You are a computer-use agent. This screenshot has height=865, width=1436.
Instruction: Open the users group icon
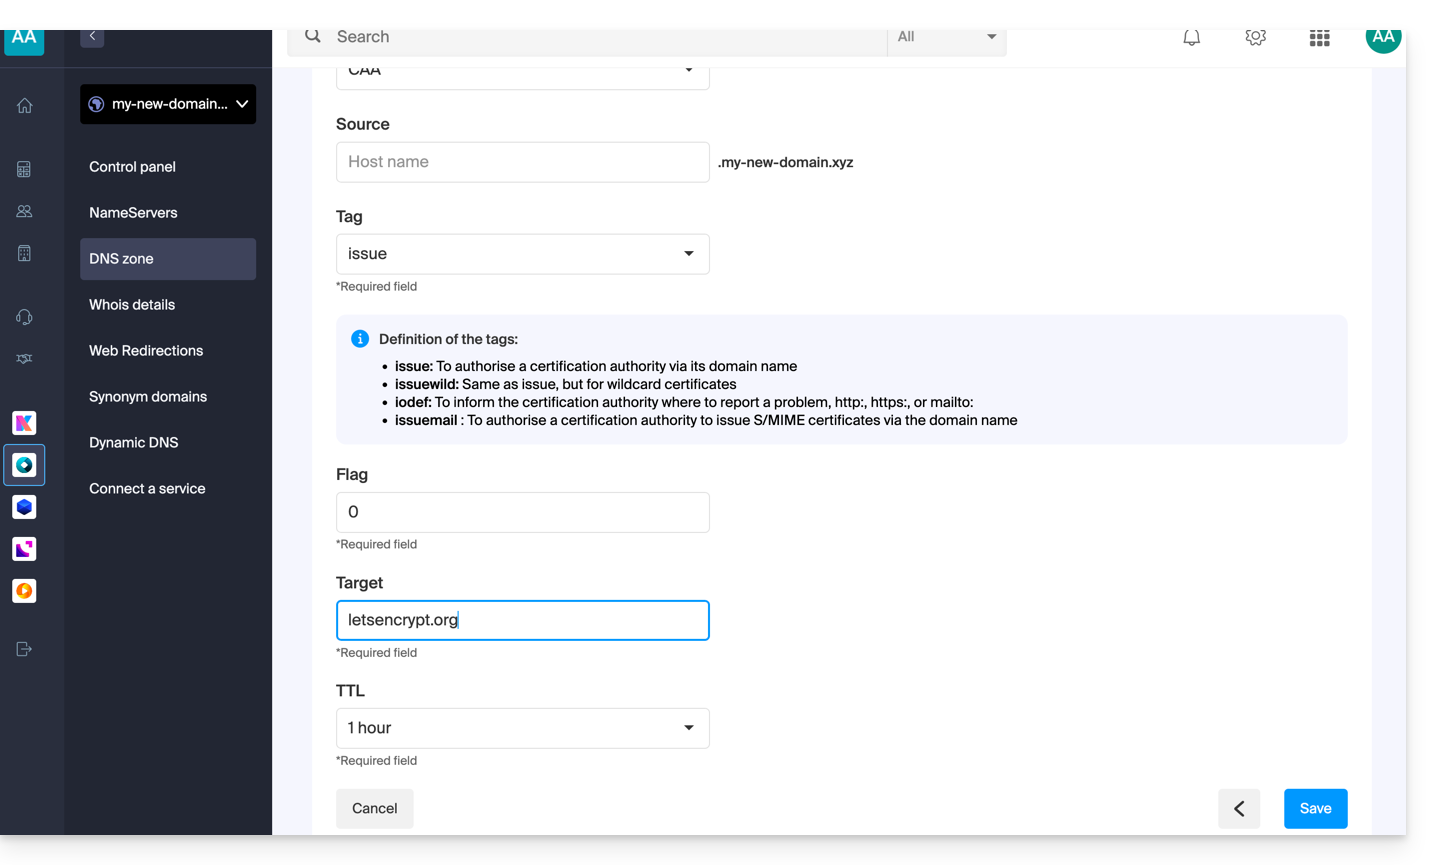(x=25, y=211)
